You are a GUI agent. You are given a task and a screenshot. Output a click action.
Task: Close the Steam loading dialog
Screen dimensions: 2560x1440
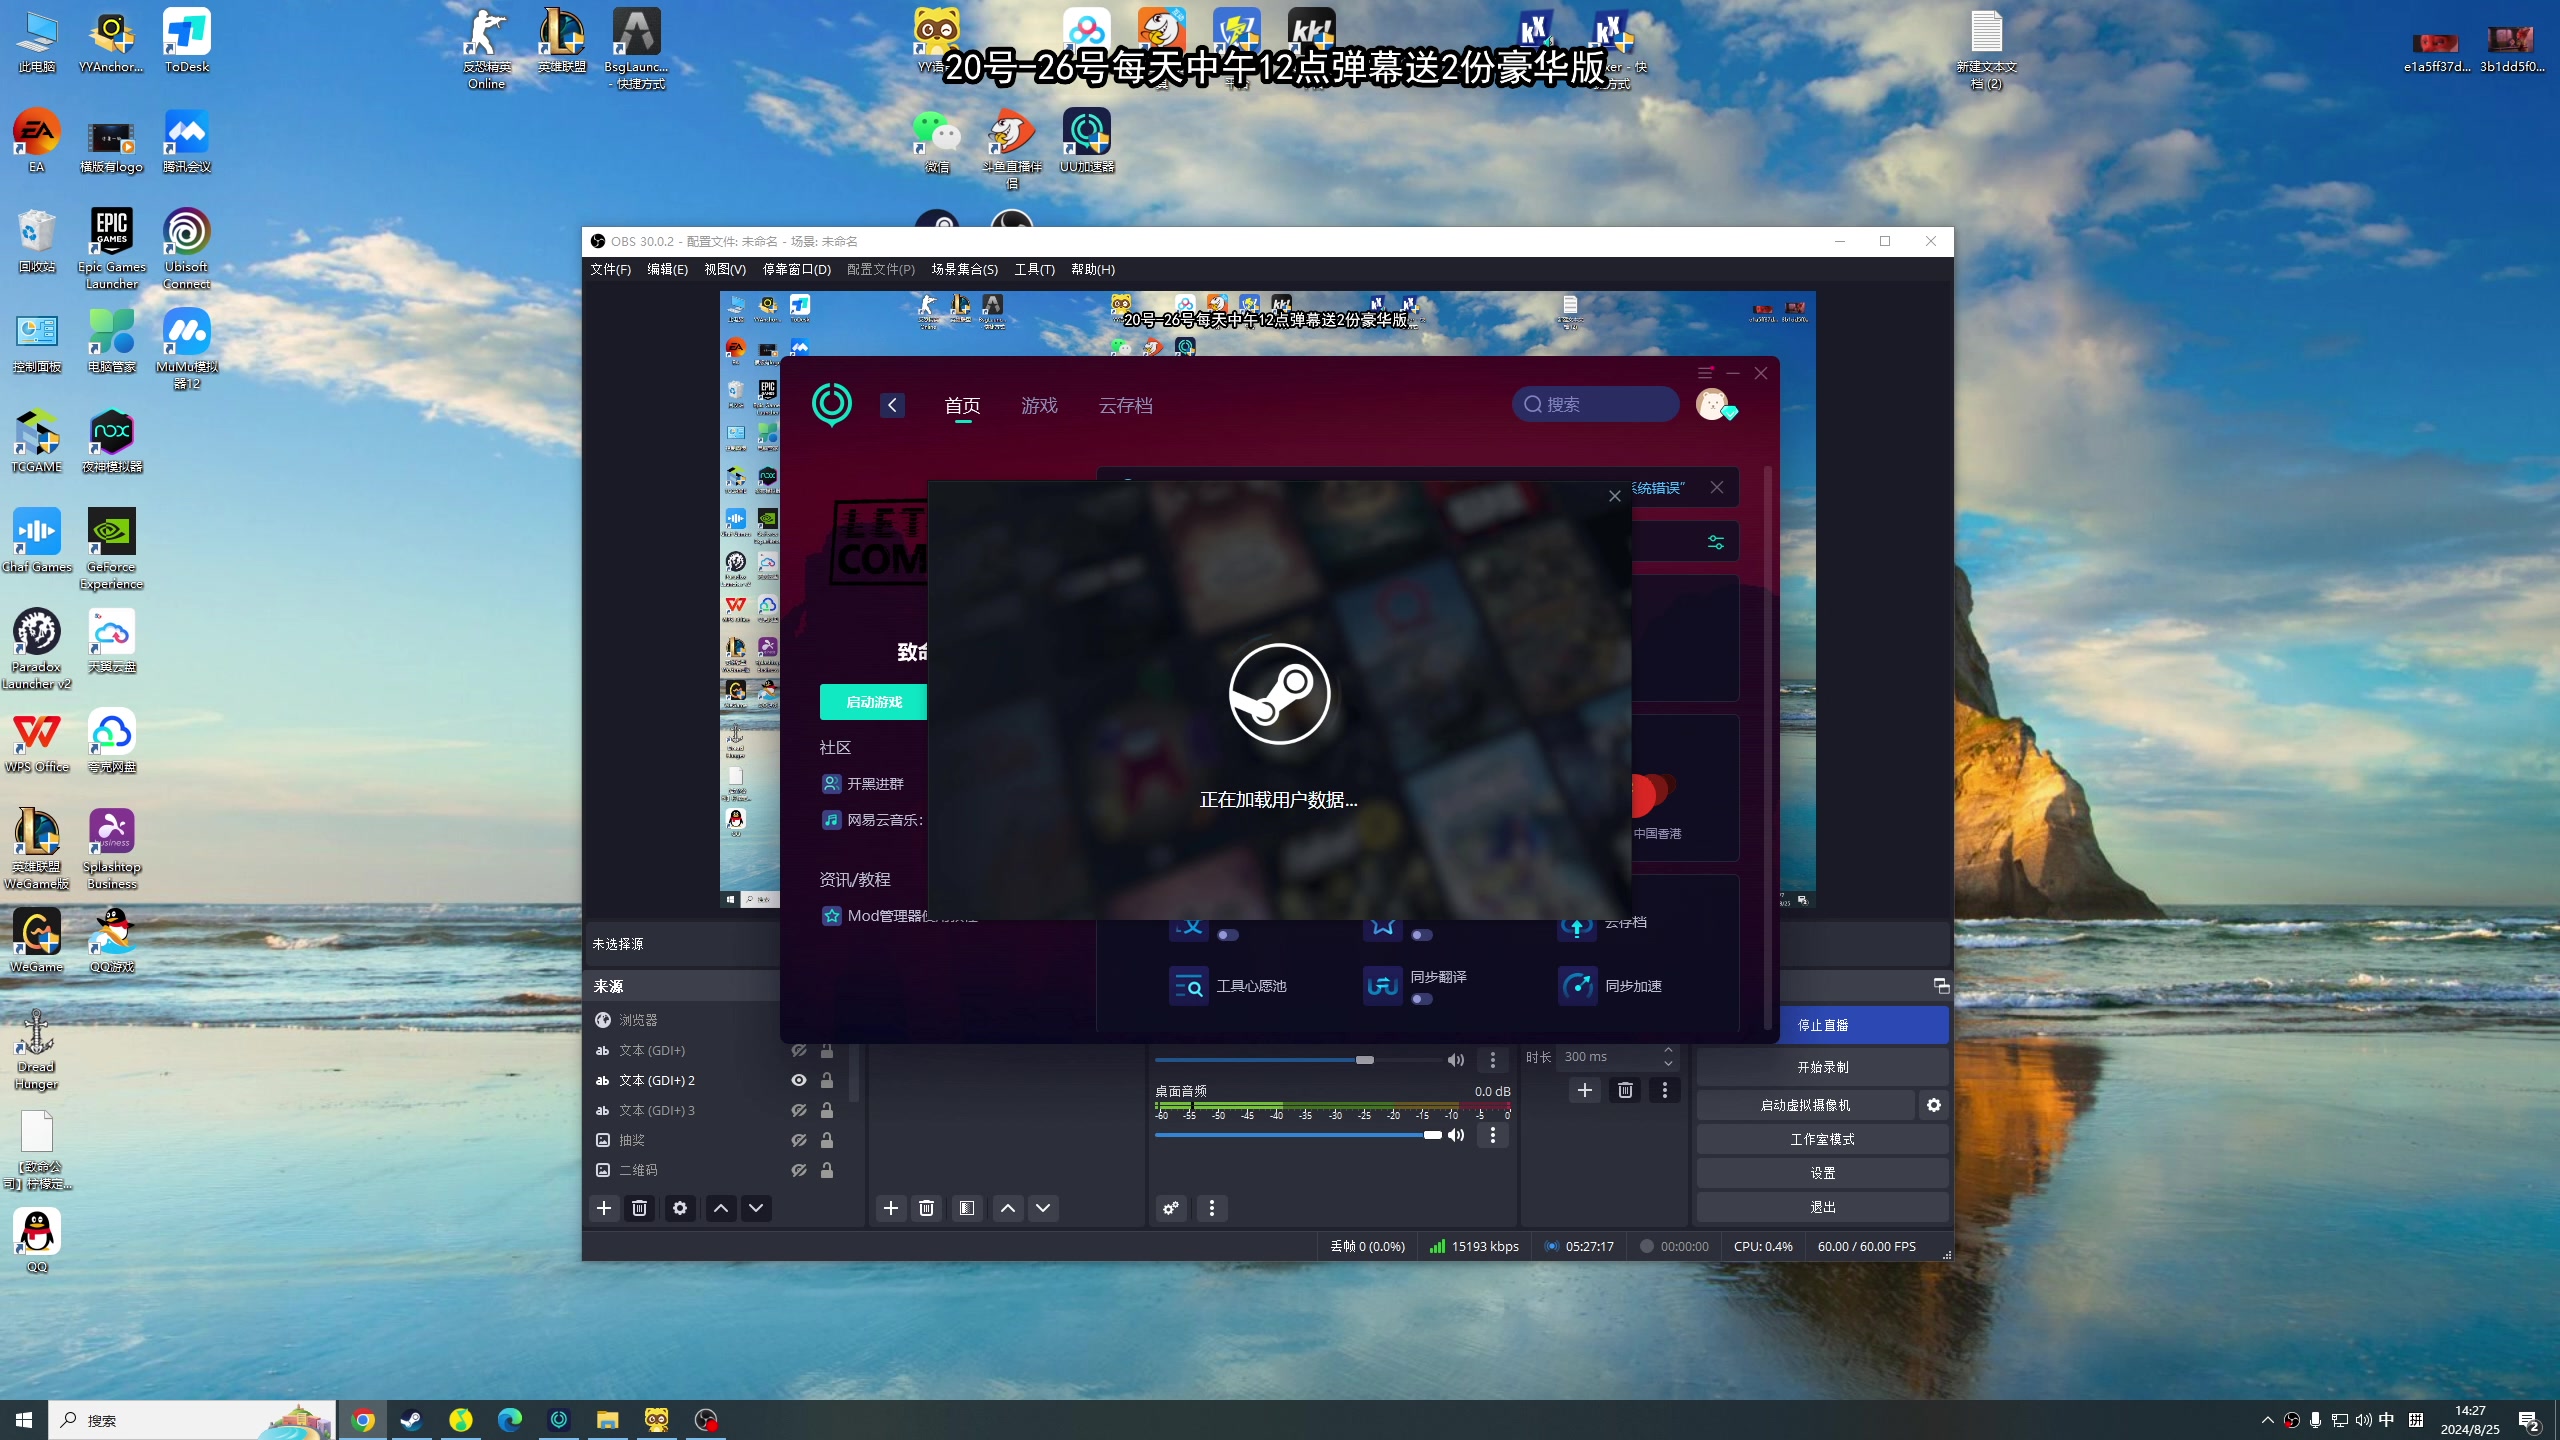[1614, 496]
